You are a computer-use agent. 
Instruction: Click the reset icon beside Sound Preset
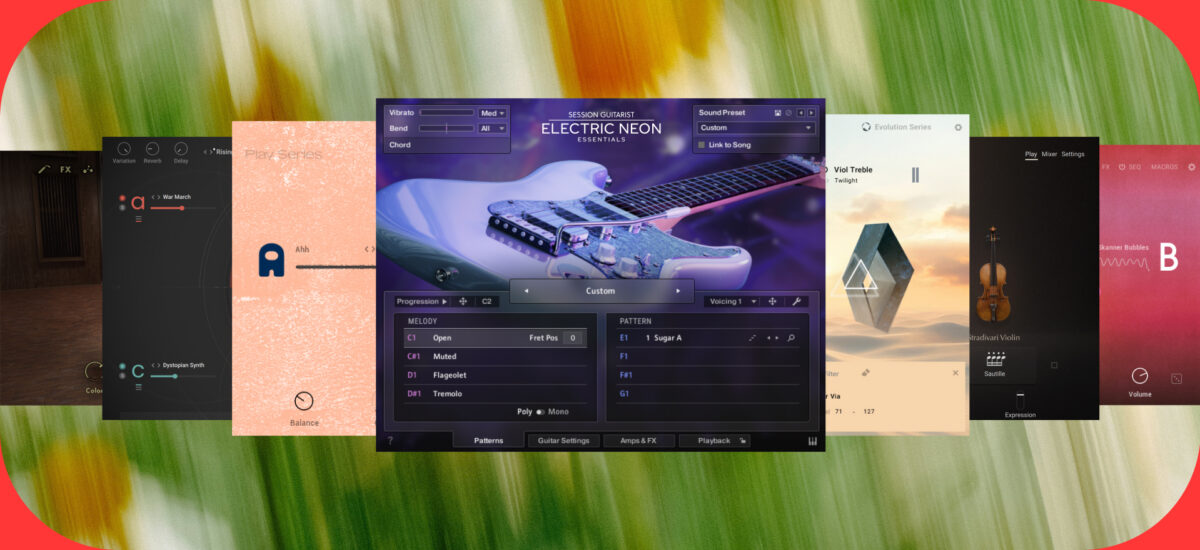pos(788,113)
